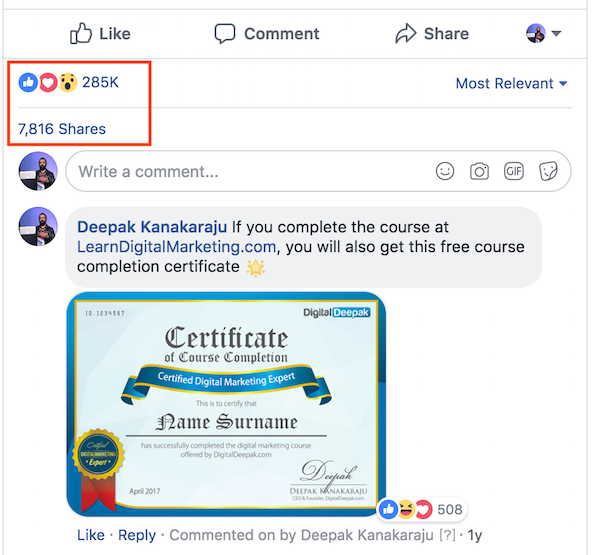The width and height of the screenshot is (600, 555).
Task: Click the heart reaction beside 285K
Action: pyautogui.click(x=48, y=82)
